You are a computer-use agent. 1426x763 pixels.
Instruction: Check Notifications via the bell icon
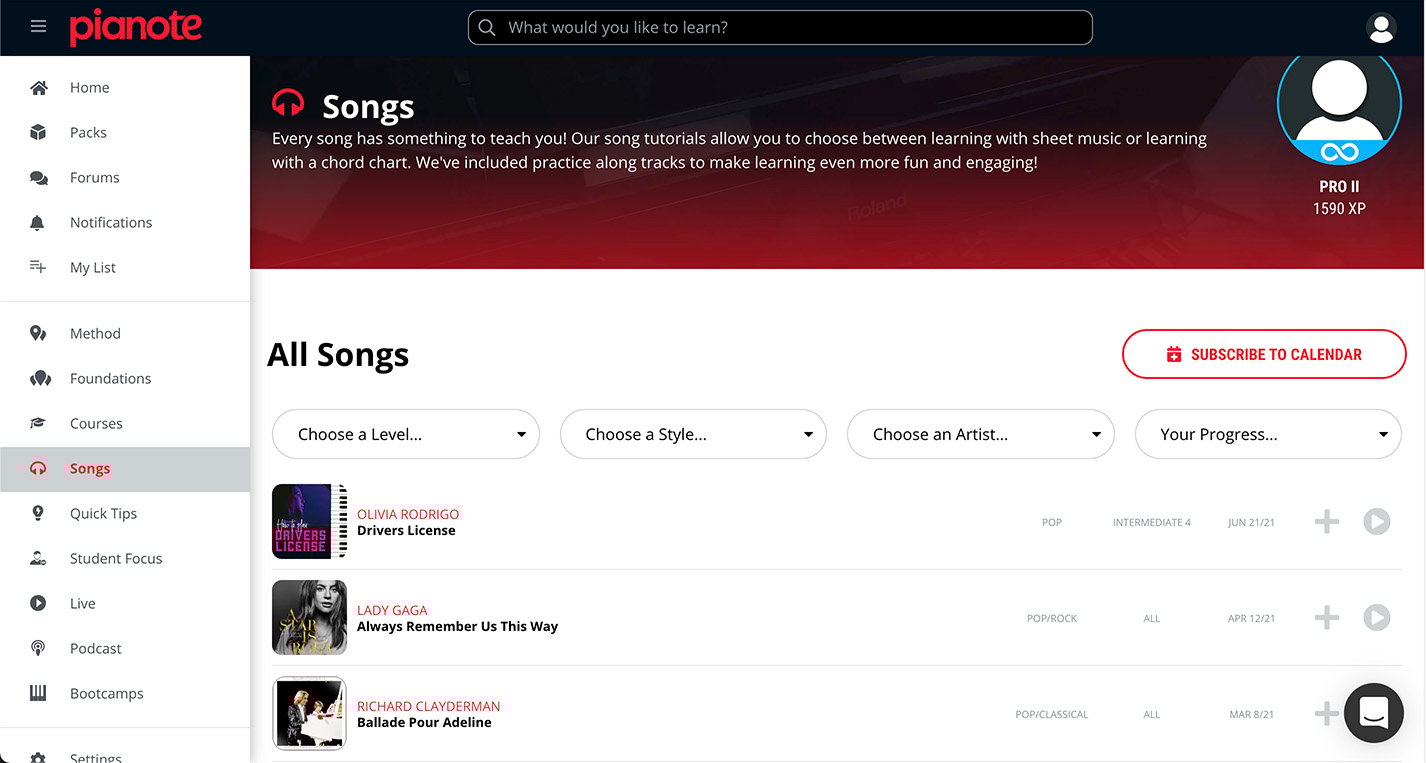(x=38, y=222)
